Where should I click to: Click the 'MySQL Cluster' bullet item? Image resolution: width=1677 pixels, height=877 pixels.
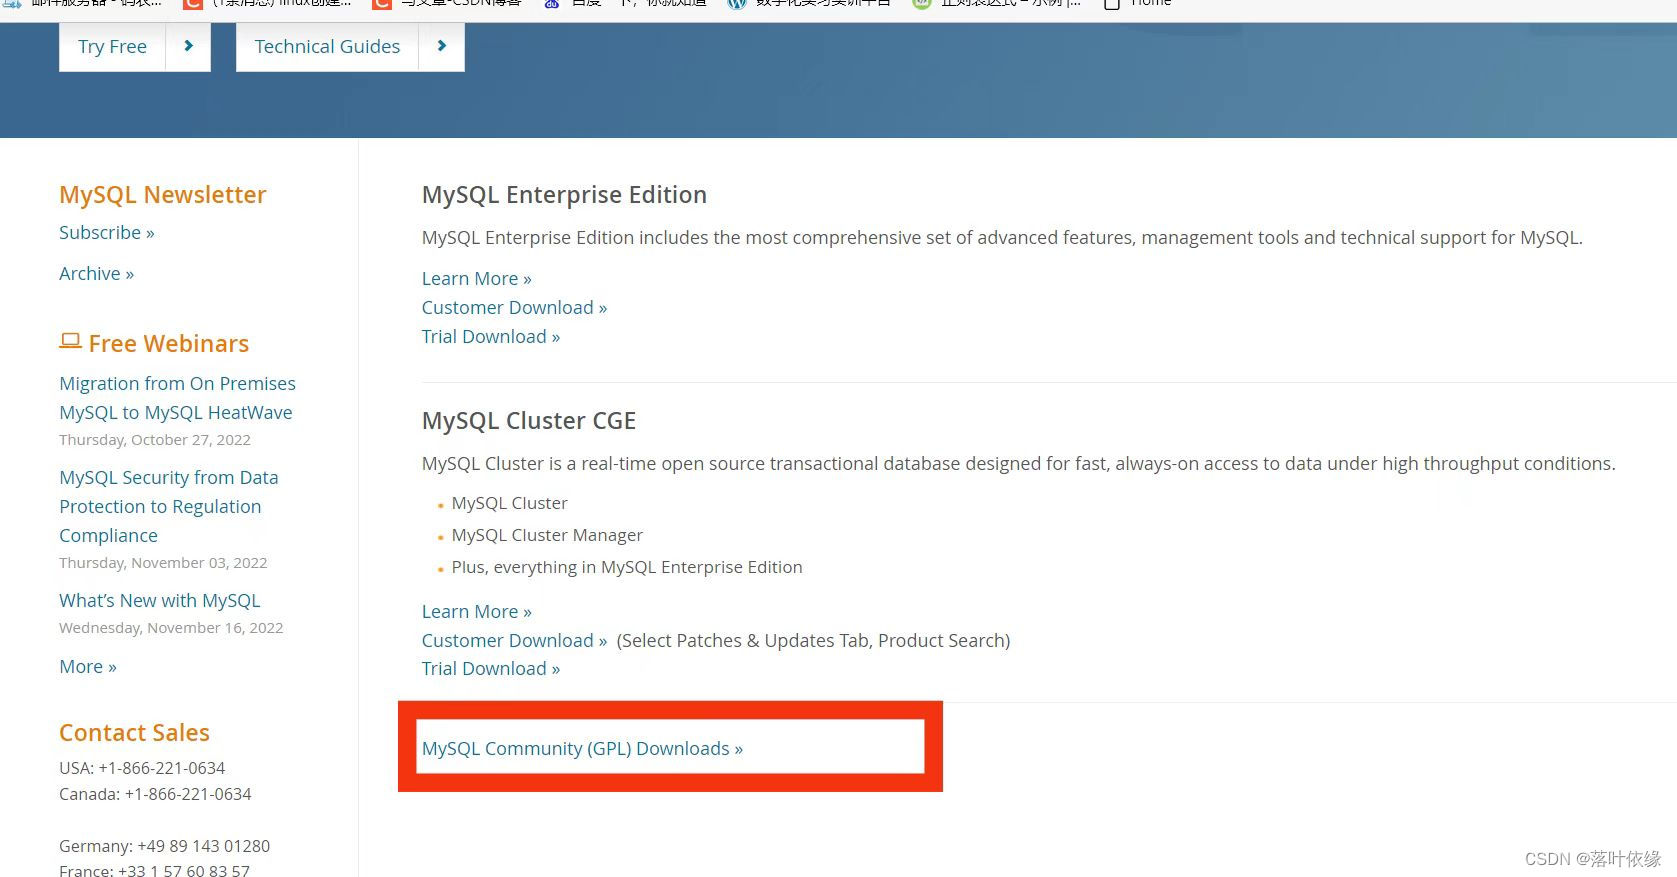coord(509,503)
